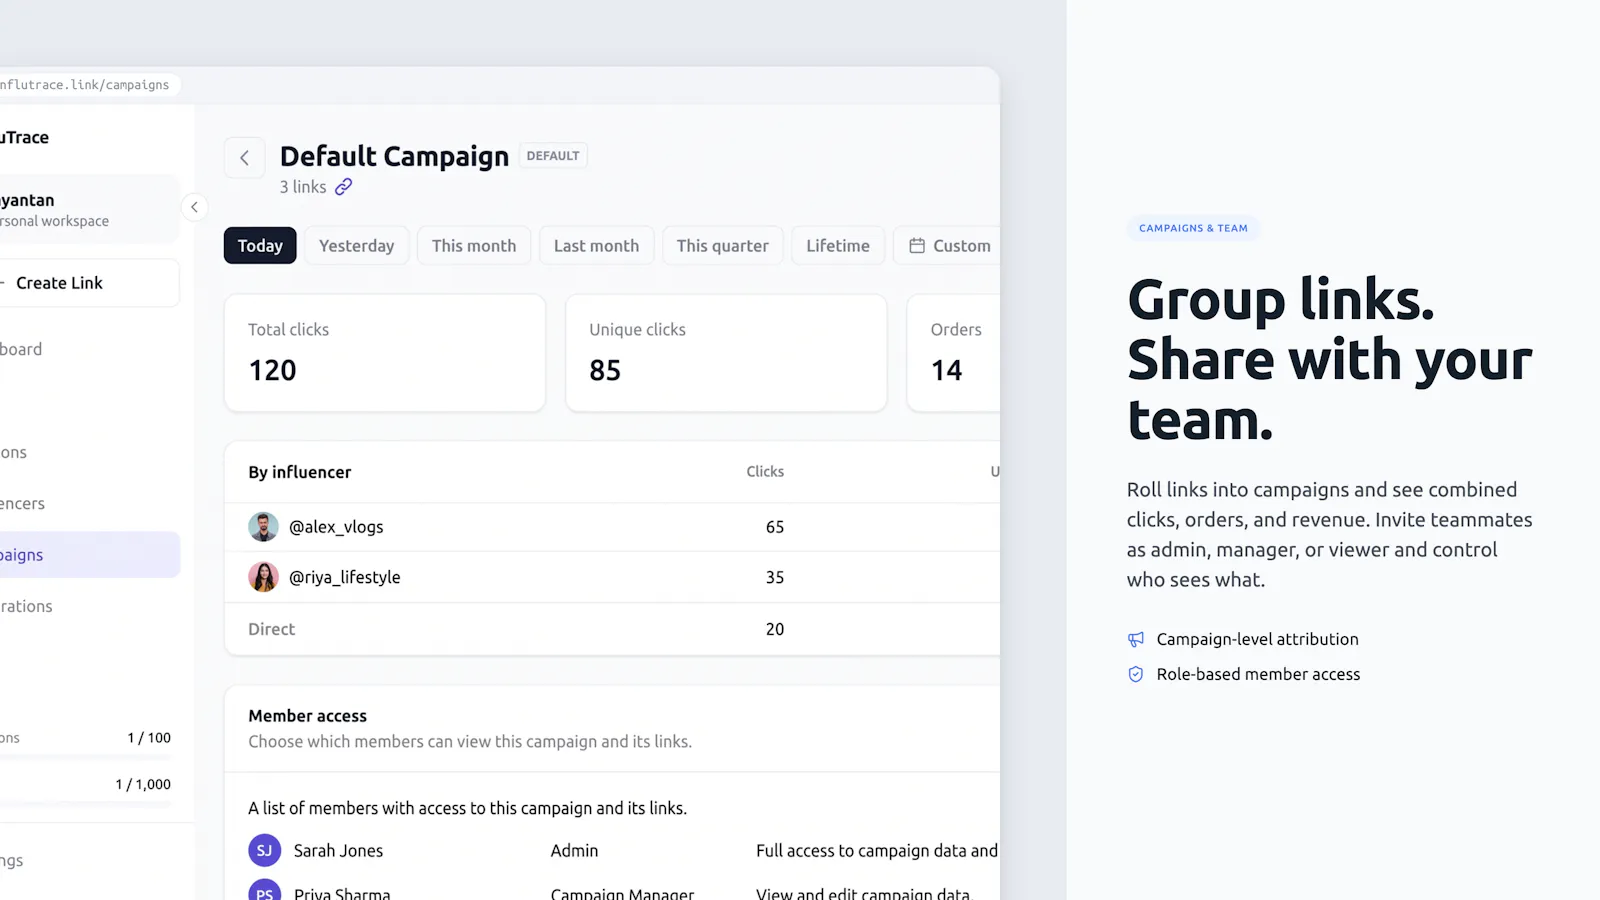Viewport: 1600px width, 900px height.
Task: Click the 35 clicks value
Action: coord(775,577)
